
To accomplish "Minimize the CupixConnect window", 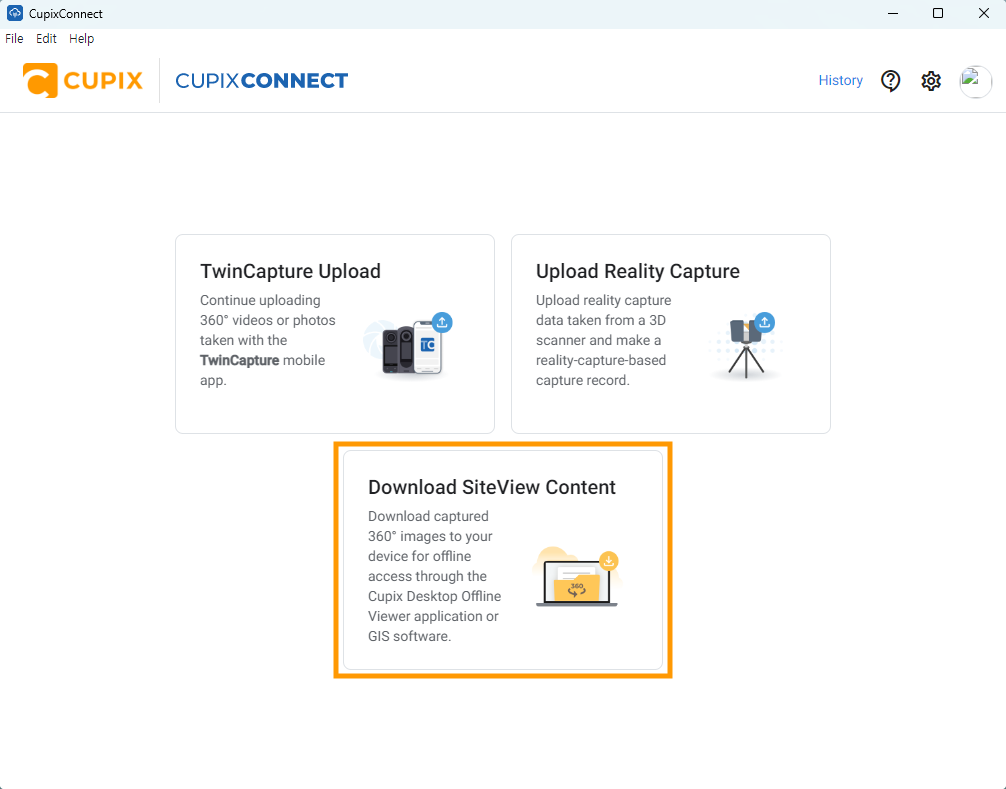I will [x=892, y=13].
